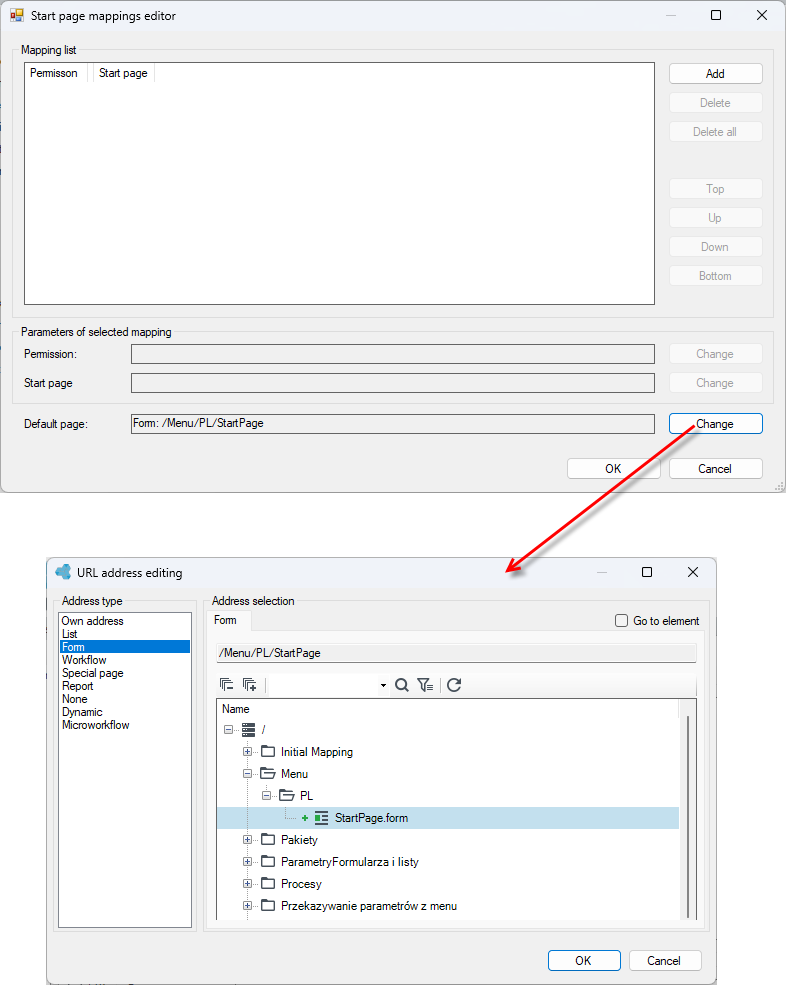Select the Initial Mapping row label
The height and width of the screenshot is (988, 786).
point(317,752)
